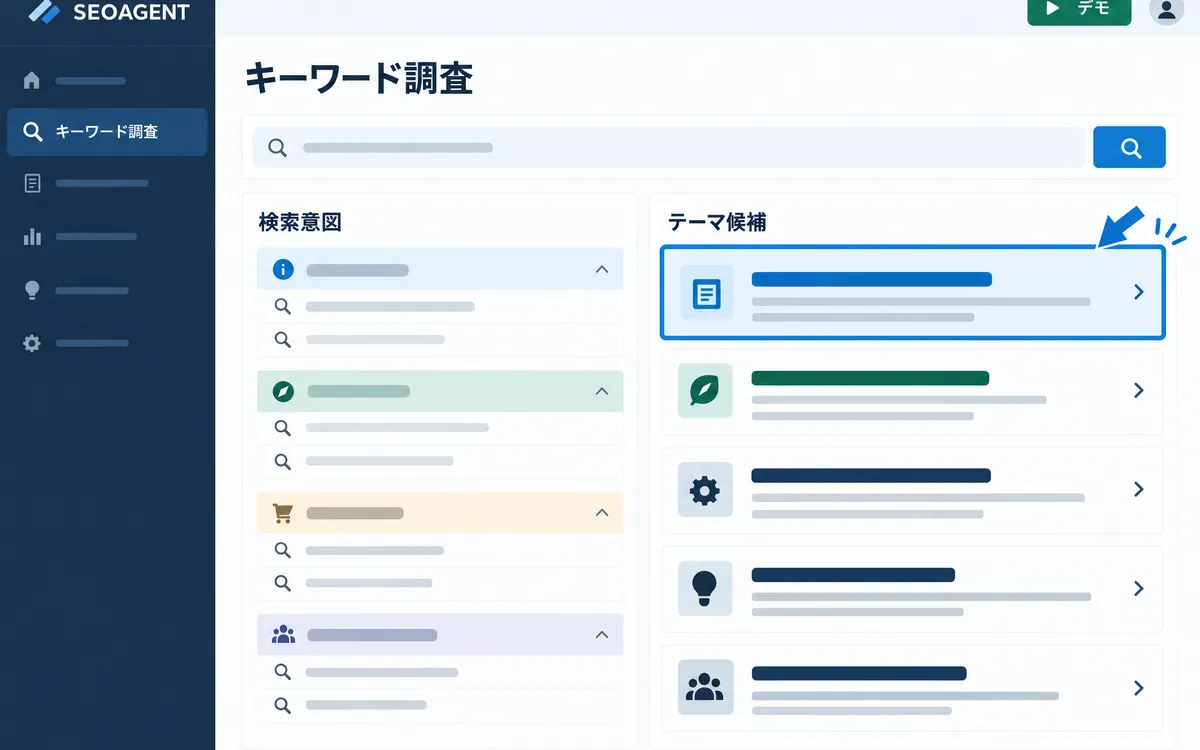Select second query under the compass group

click(x=440, y=461)
